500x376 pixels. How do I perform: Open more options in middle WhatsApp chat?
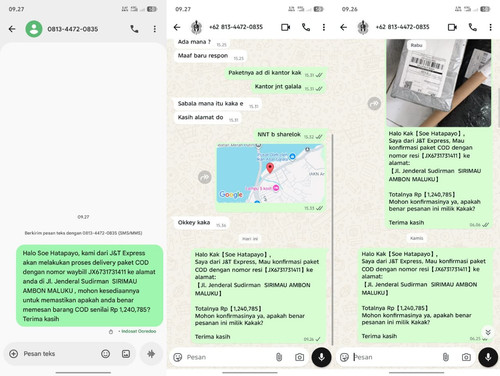tap(324, 27)
